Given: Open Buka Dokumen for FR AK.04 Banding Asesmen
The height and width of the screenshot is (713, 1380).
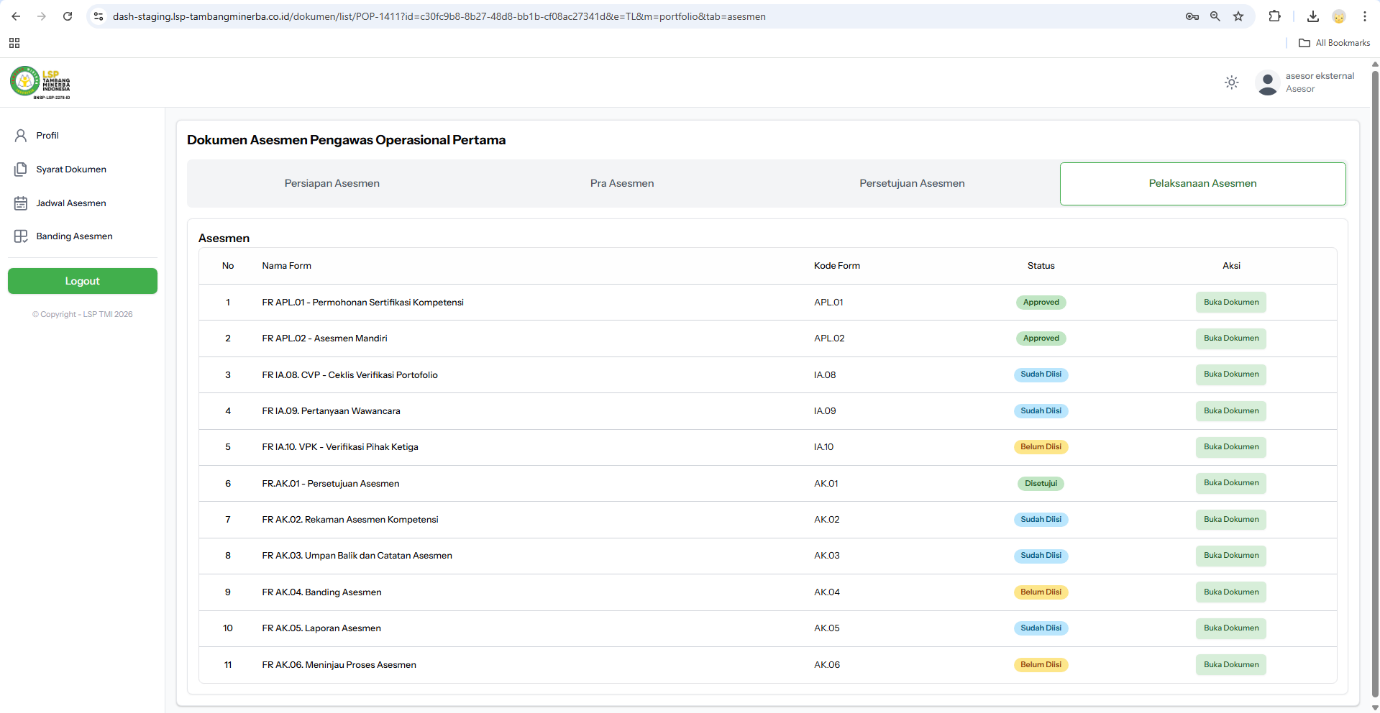Looking at the screenshot, I should tap(1231, 592).
